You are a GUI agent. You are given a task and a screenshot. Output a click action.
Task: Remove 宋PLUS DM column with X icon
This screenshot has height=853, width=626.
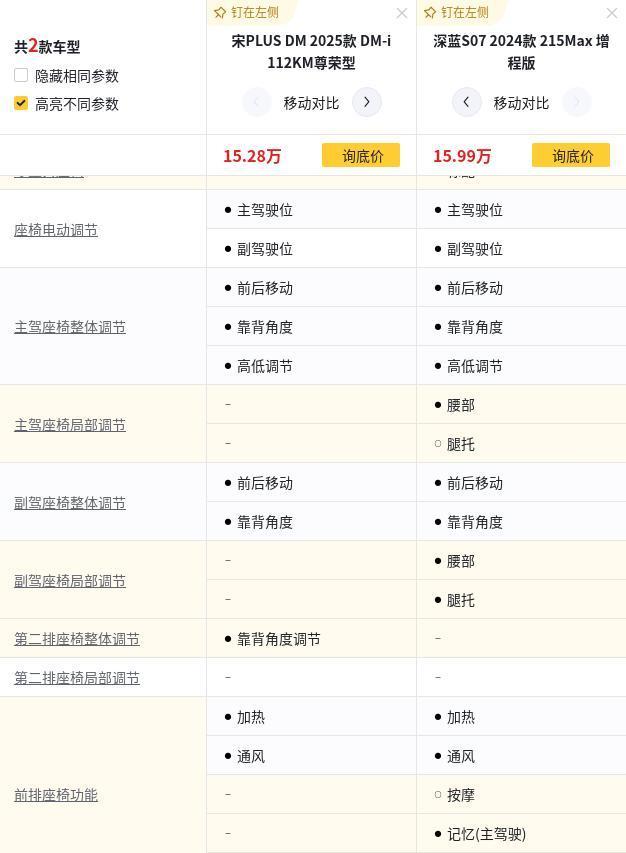402,13
